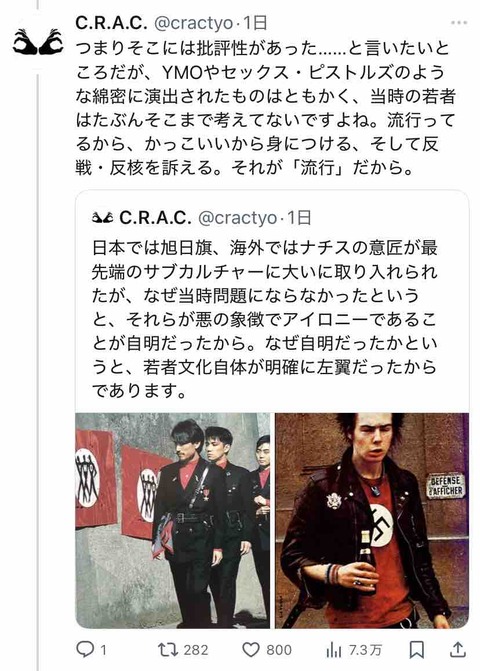
Task: Open the main tweet's 1日 timestamp
Action: (x=255, y=23)
